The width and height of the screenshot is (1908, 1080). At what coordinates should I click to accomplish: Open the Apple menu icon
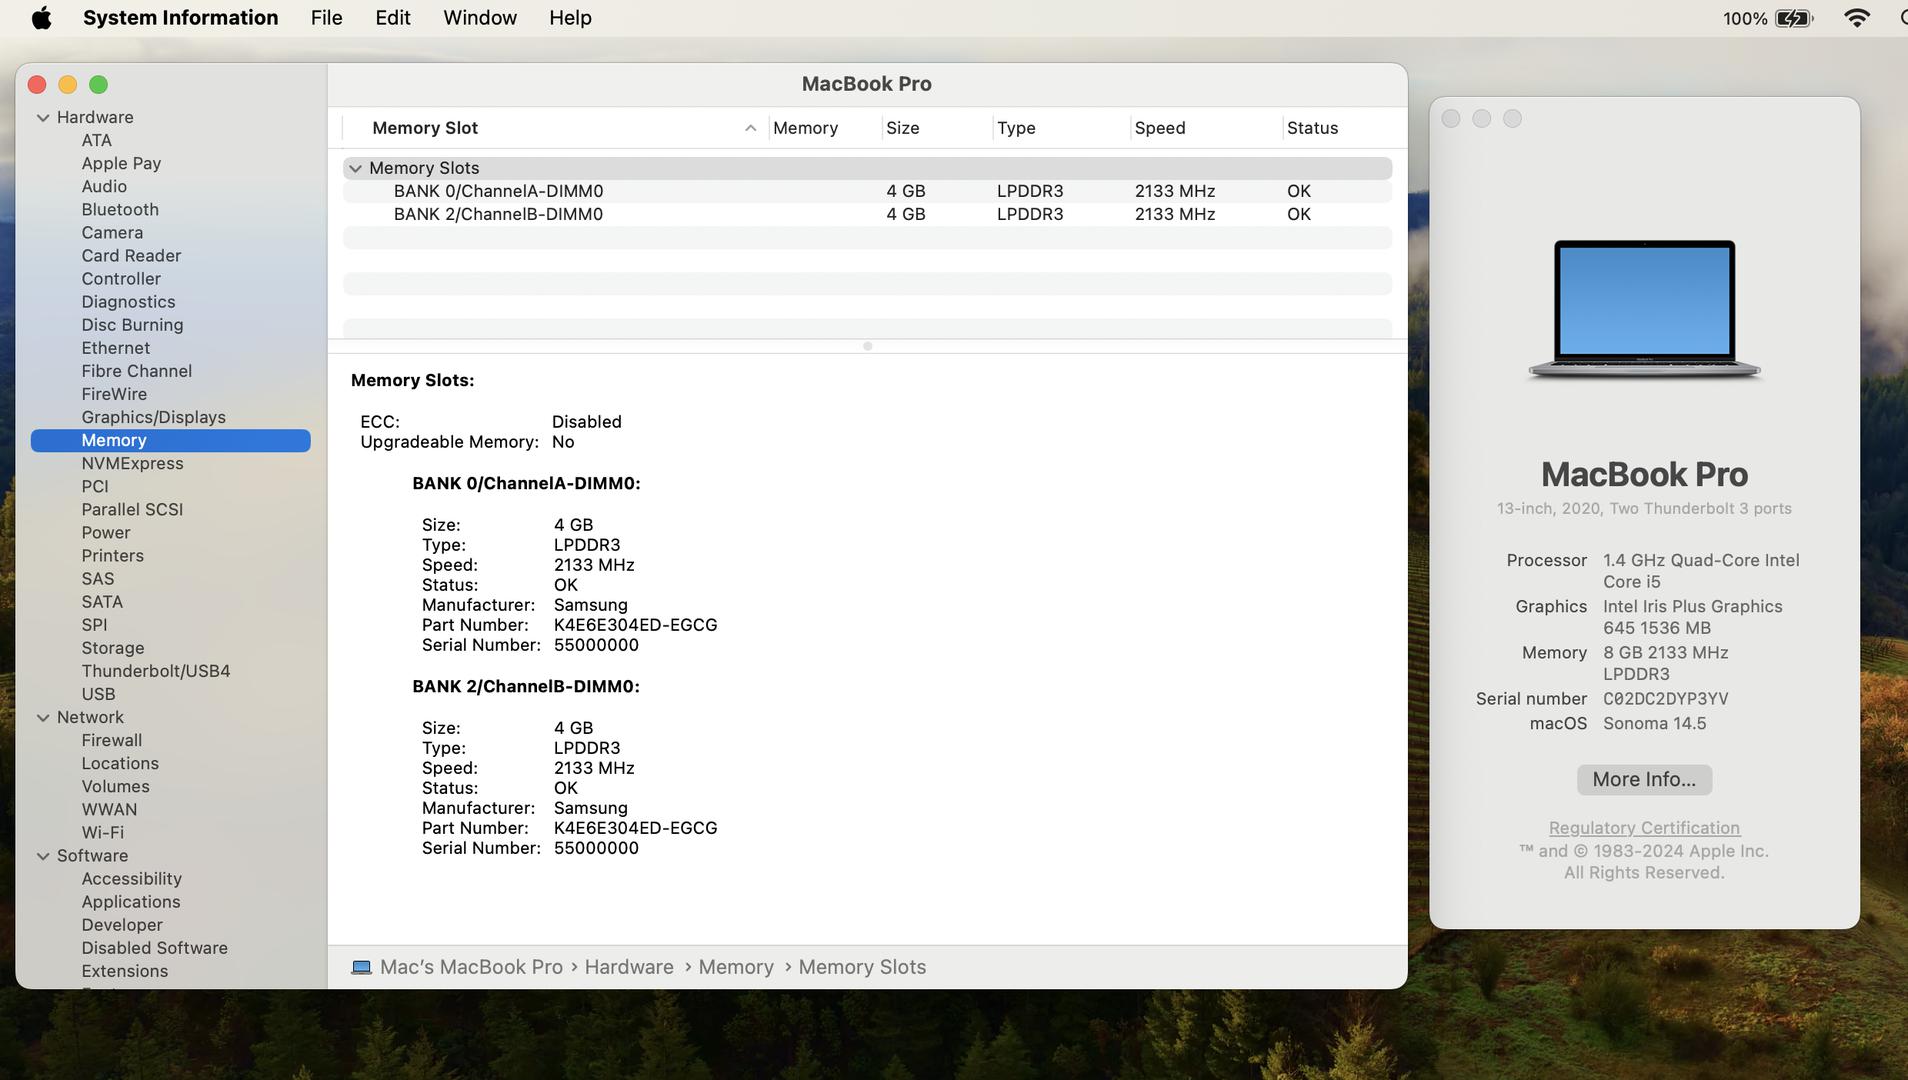tap(41, 18)
